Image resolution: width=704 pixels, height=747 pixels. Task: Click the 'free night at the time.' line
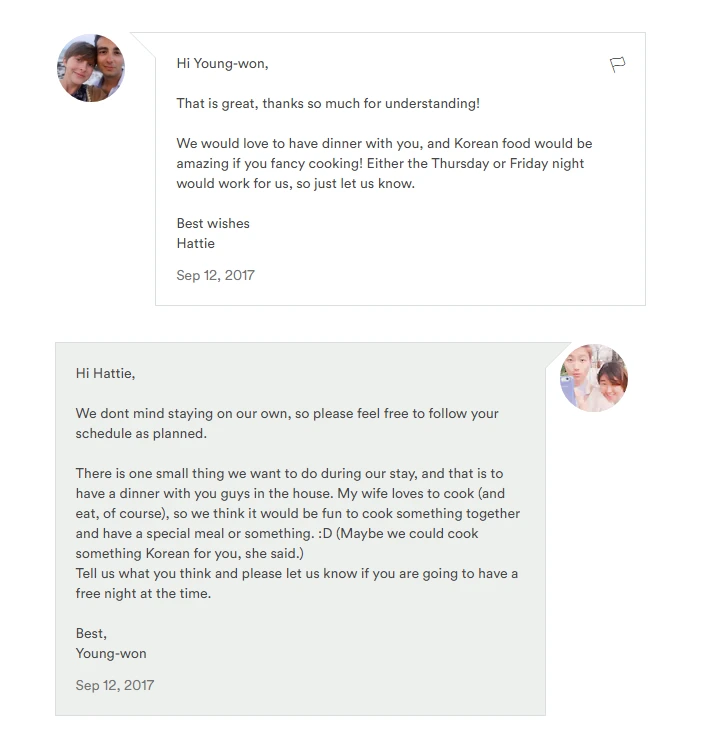(143, 593)
